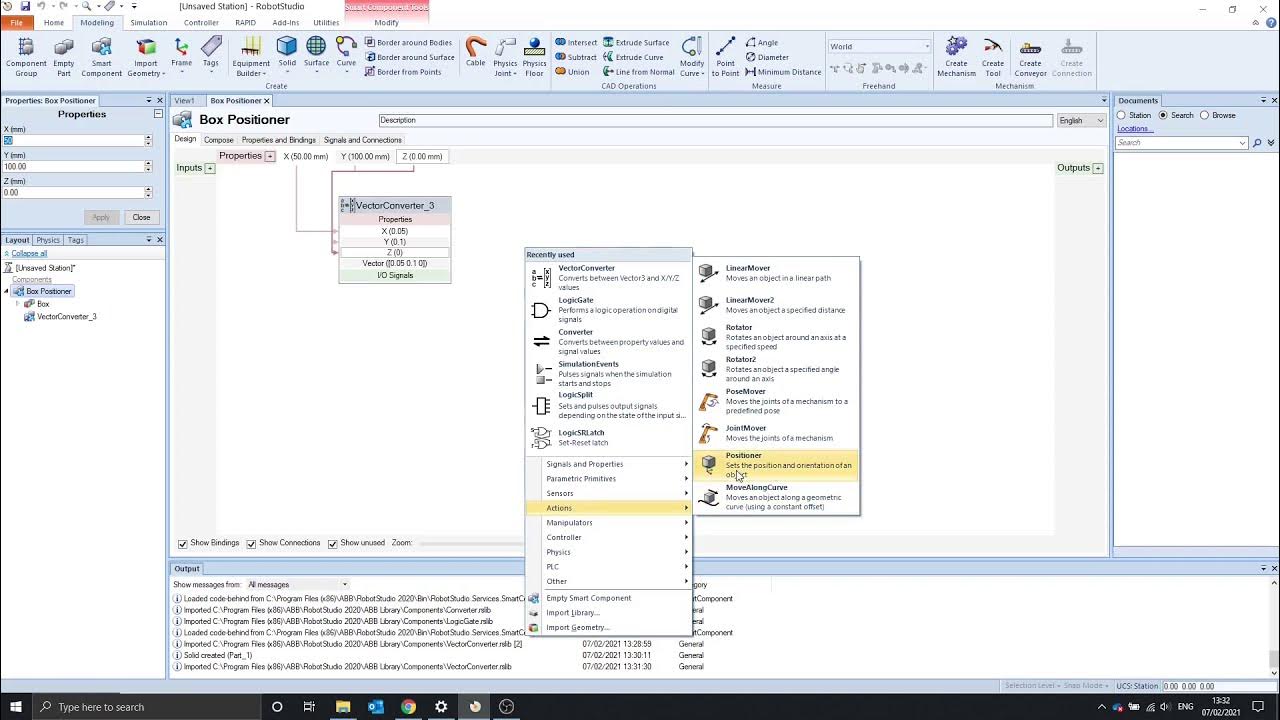Click the Description text field
The width and height of the screenshot is (1280, 720).
coord(715,120)
